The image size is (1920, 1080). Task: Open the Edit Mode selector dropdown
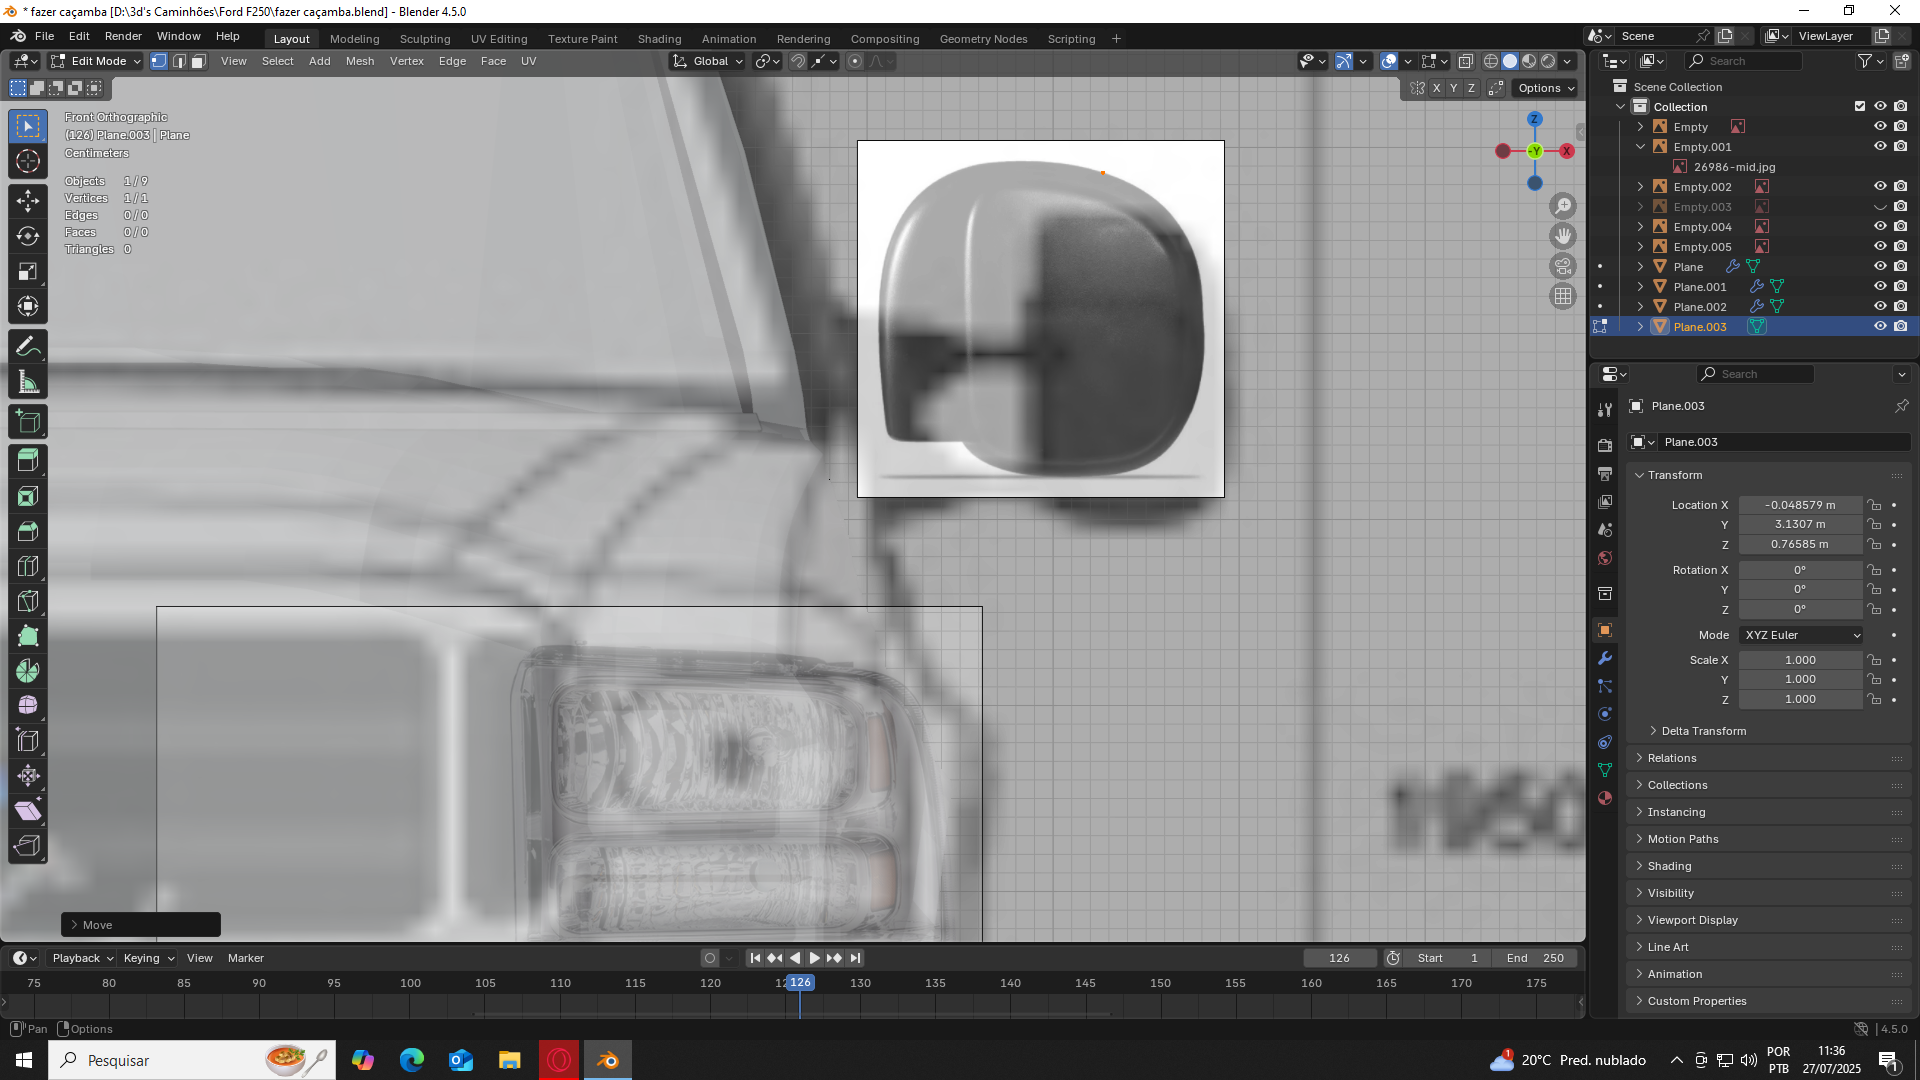click(97, 61)
